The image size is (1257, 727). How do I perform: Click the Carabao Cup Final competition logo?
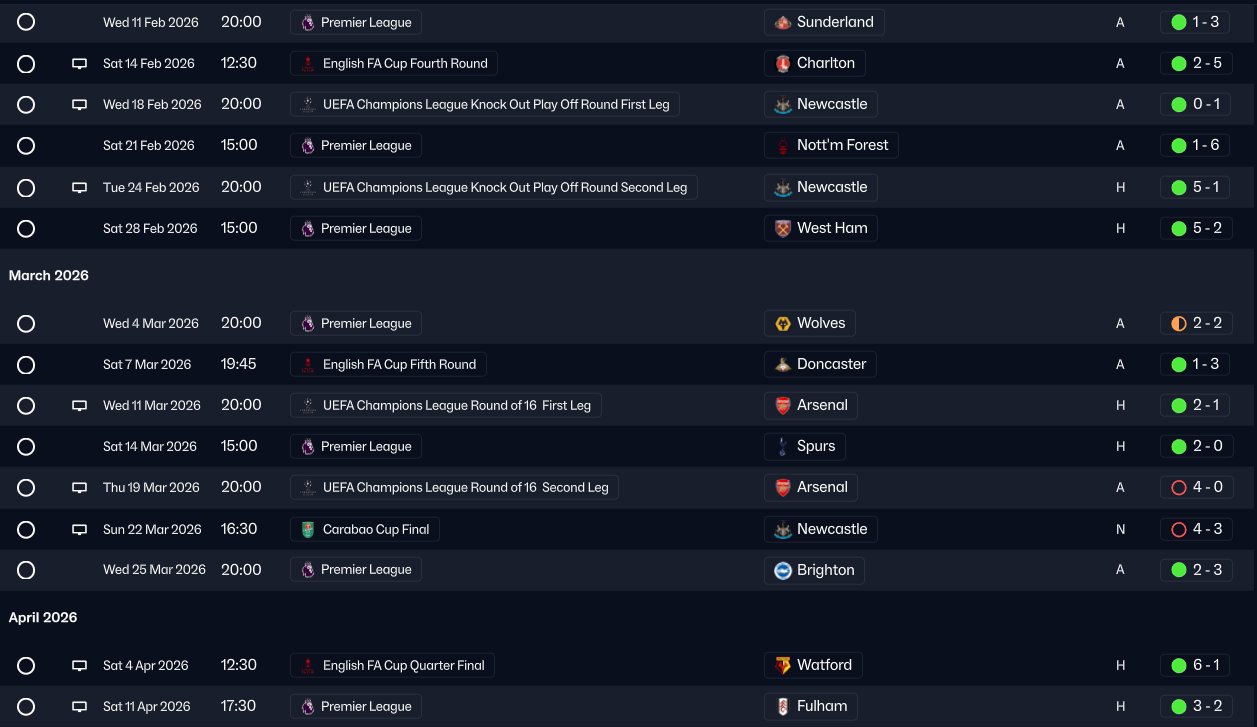pyautogui.click(x=307, y=529)
